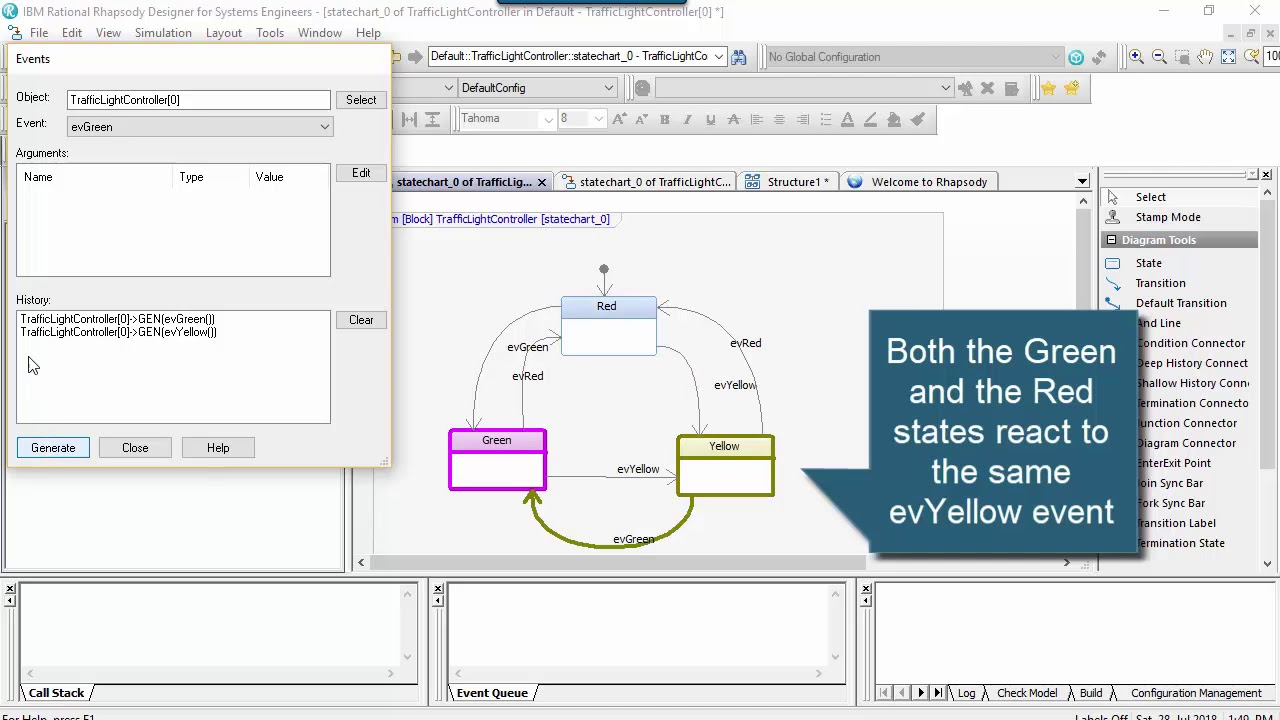Open the File menu
1280x720 pixels.
(x=39, y=33)
